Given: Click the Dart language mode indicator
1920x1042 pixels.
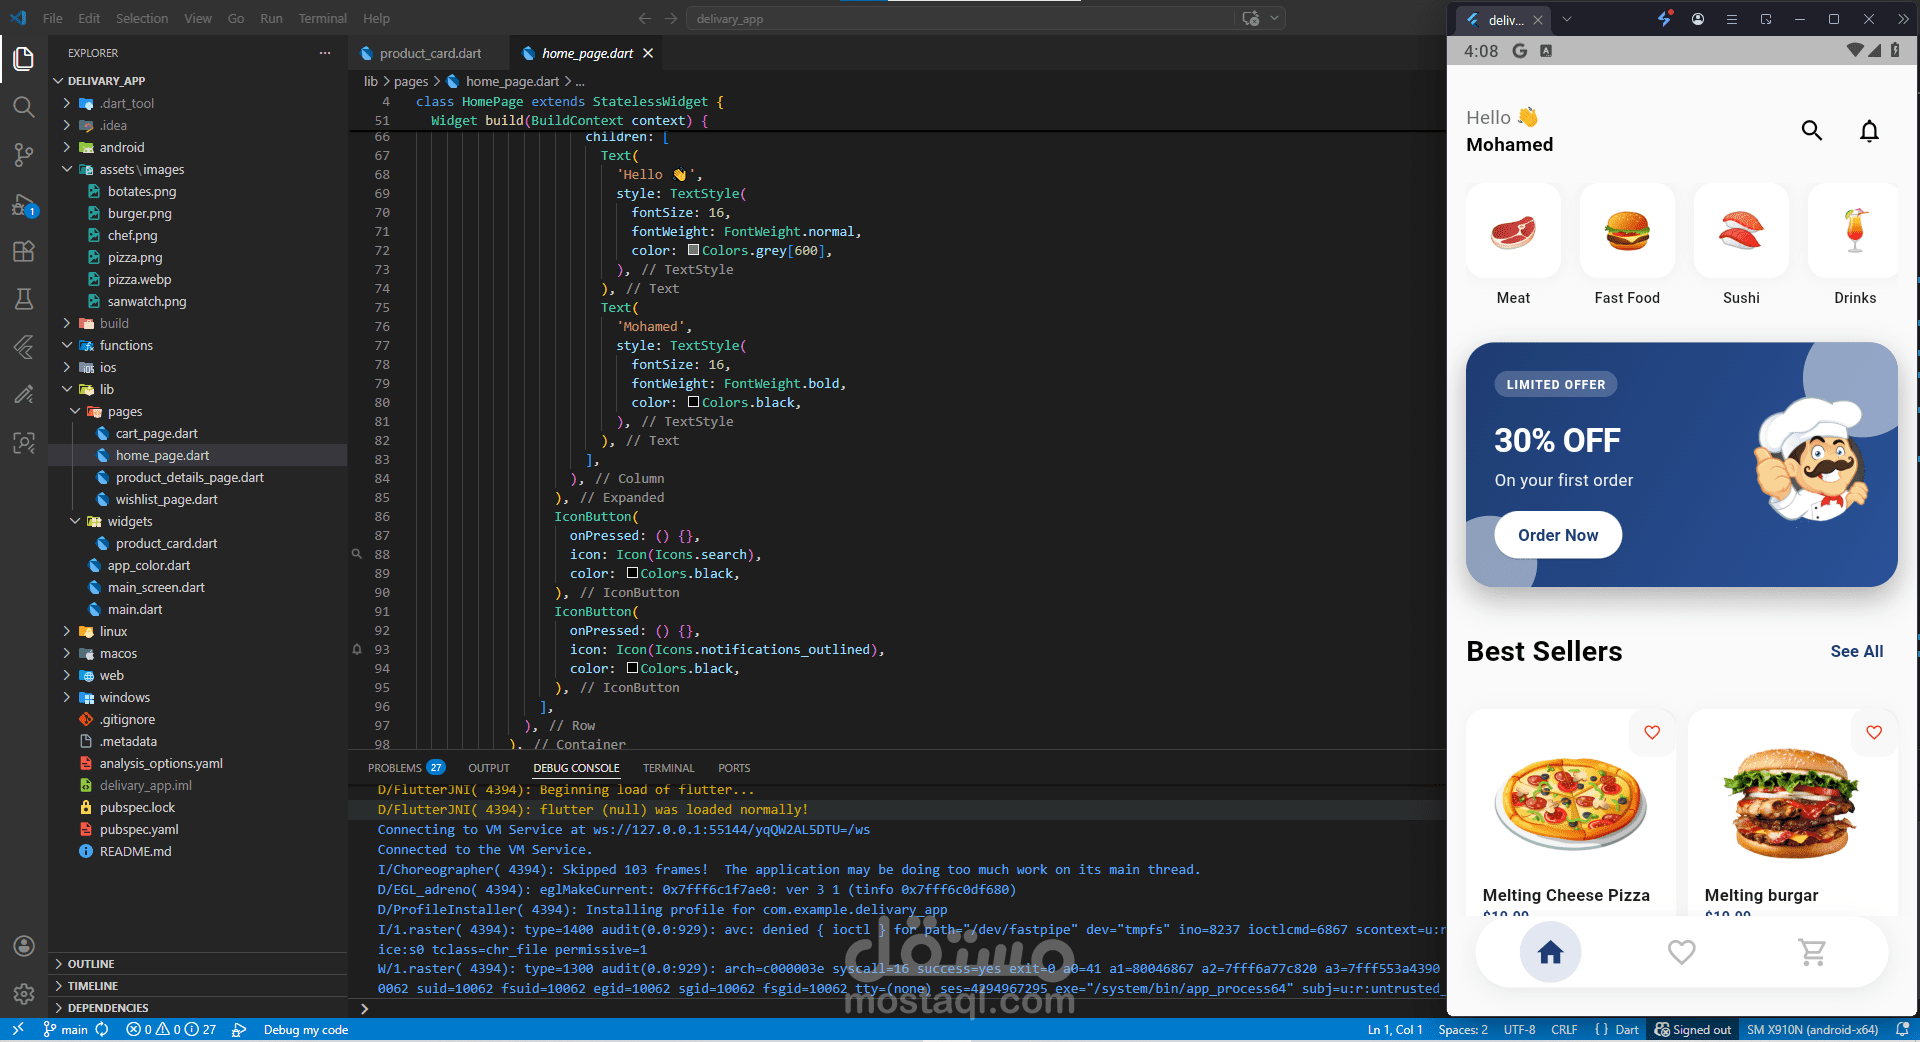Looking at the screenshot, I should click(1627, 1030).
